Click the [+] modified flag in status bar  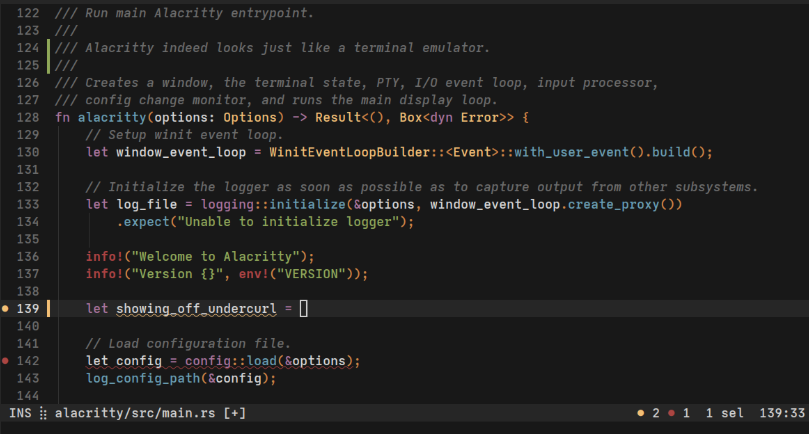coord(235,413)
